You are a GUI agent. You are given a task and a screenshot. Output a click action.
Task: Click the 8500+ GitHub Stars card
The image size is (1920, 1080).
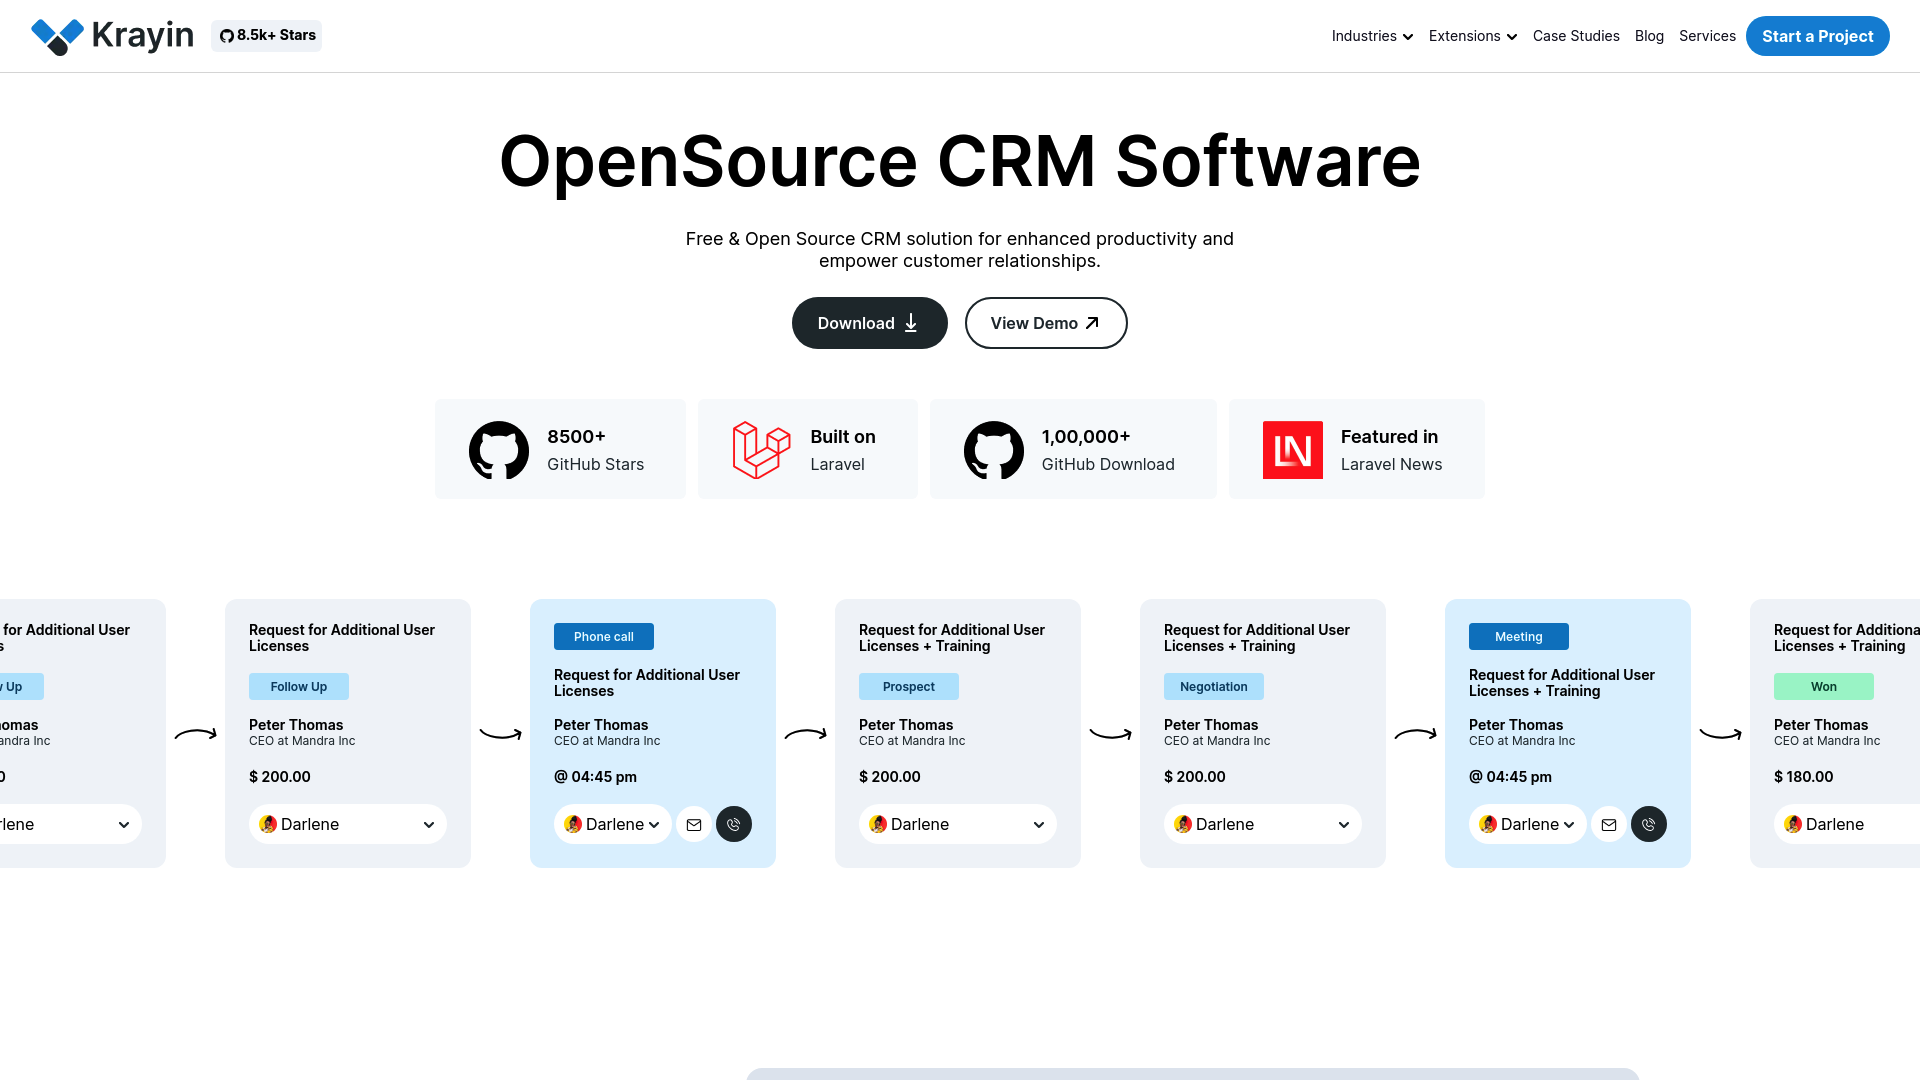[560, 449]
